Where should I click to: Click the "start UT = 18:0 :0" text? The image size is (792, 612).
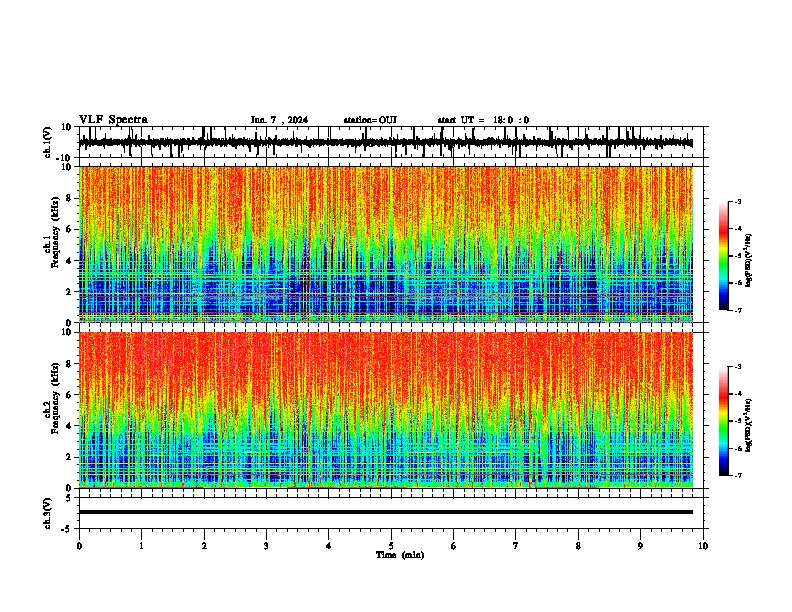[x=483, y=120]
